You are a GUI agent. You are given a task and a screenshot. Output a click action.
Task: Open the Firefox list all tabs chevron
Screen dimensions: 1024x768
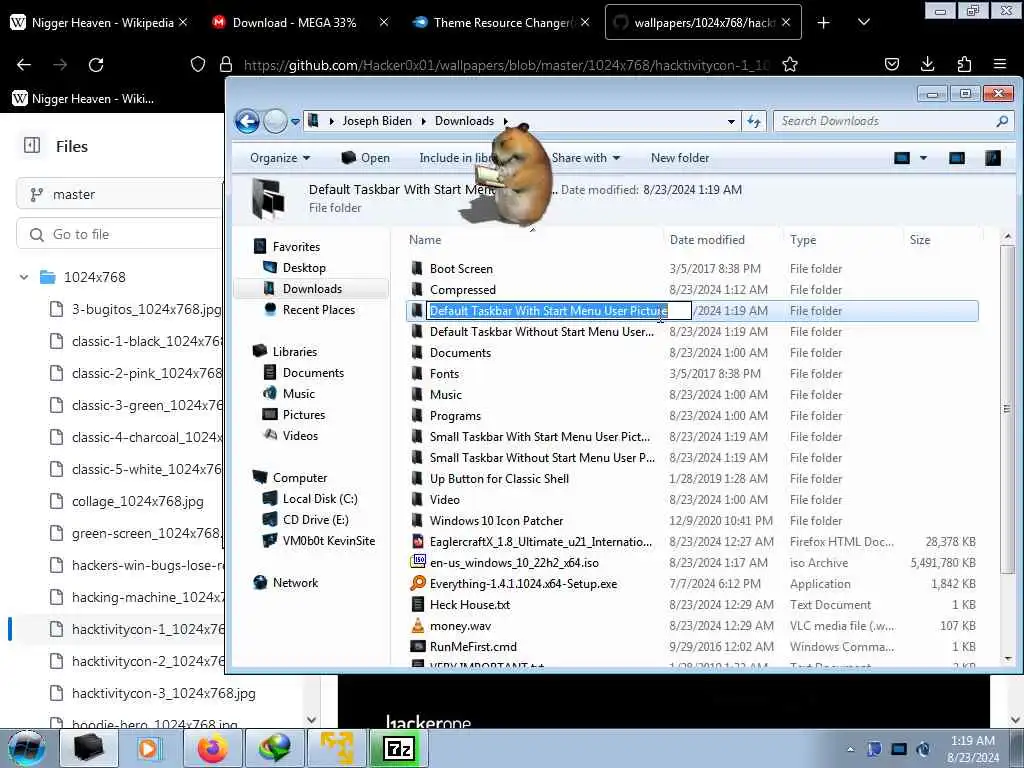(863, 23)
